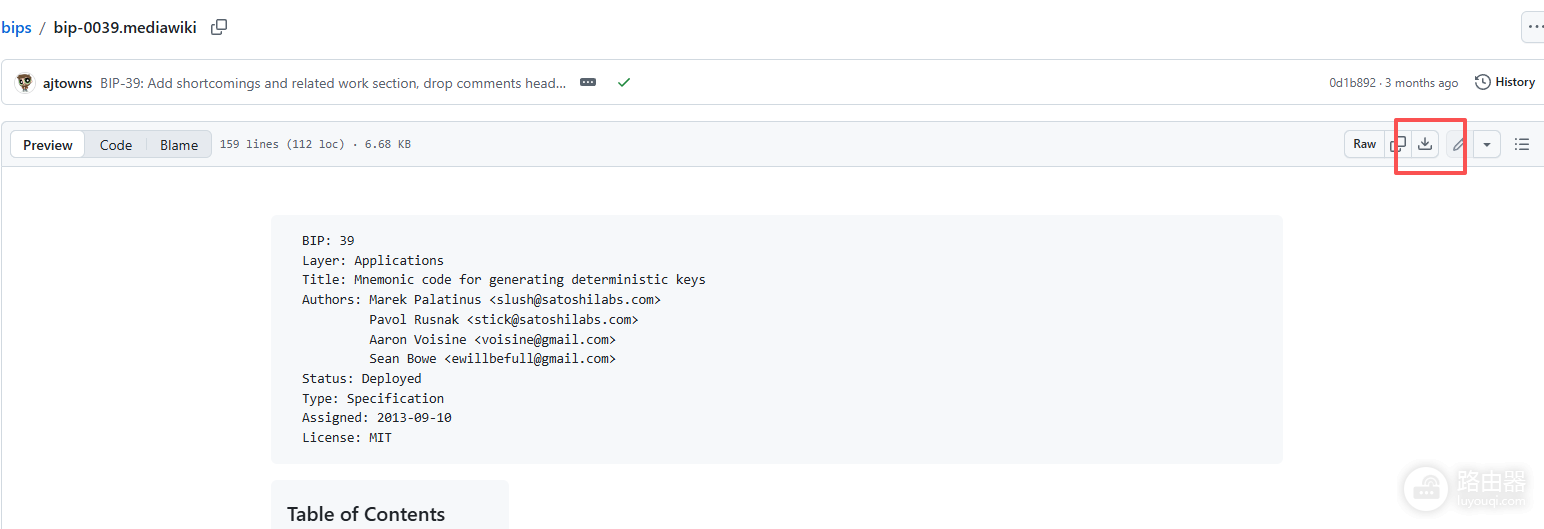The image size is (1544, 529).
Task: Select the voisine@gmail.com author line
Action: coord(492,339)
